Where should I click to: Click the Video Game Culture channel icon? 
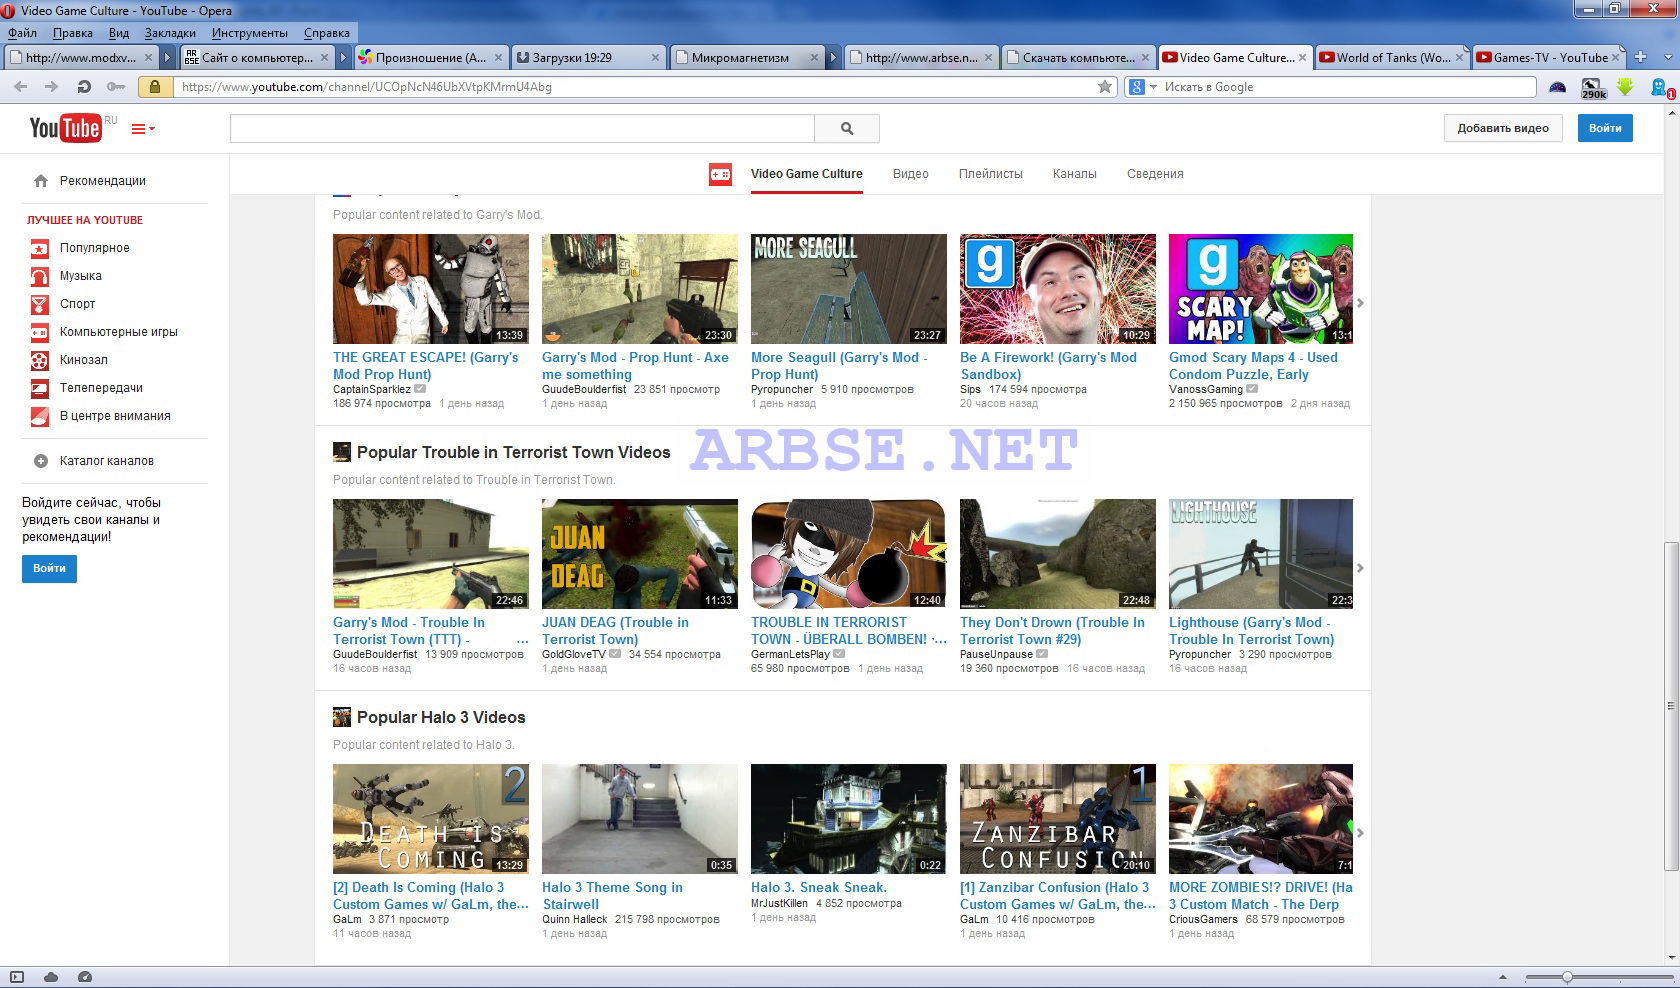click(x=720, y=174)
